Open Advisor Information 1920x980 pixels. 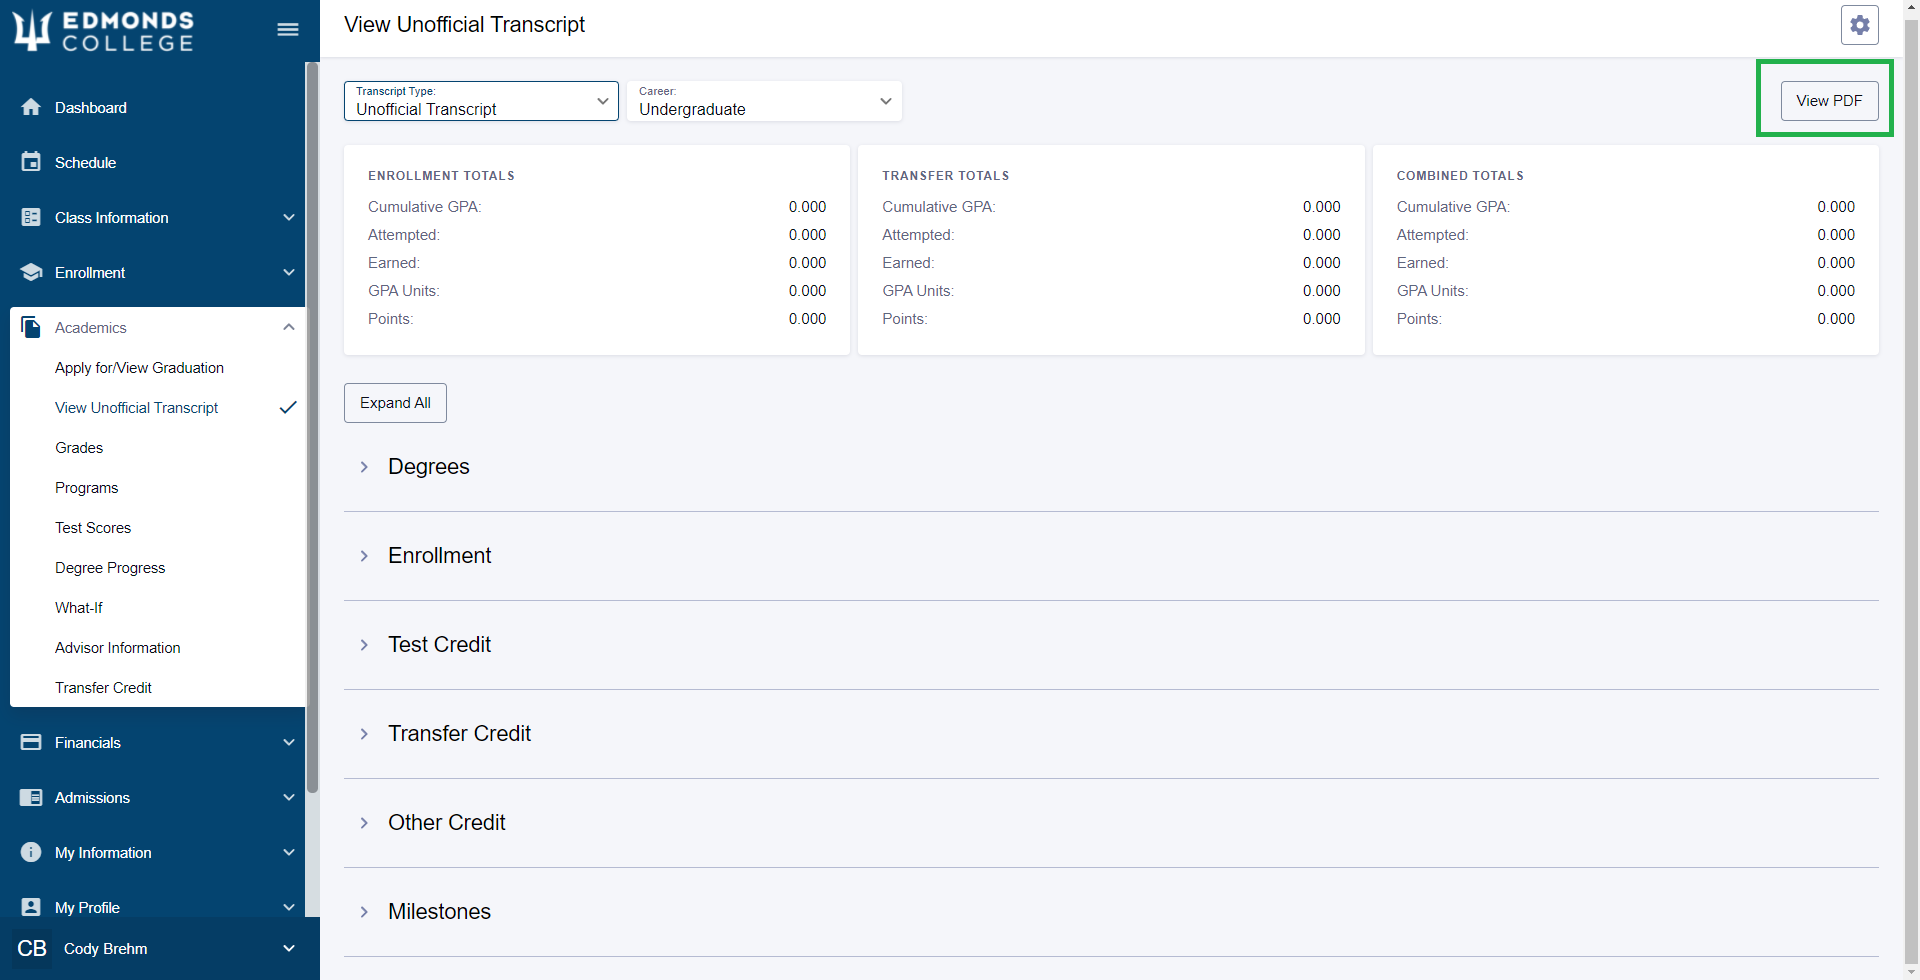(118, 648)
